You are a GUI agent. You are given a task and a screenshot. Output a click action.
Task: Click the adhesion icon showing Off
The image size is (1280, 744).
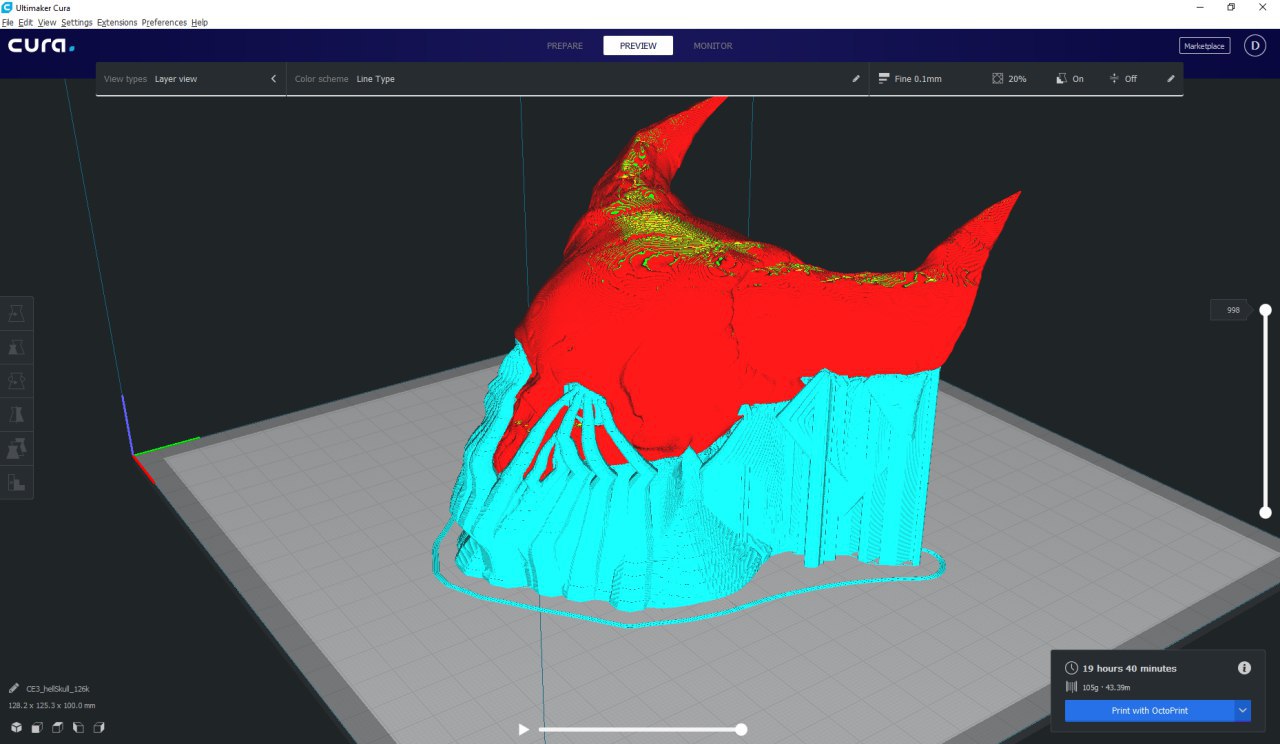click(1114, 78)
